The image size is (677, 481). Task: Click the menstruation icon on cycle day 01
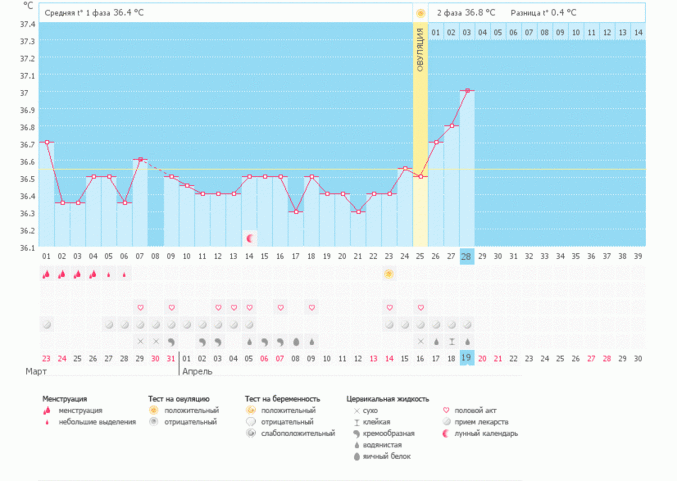click(x=46, y=274)
